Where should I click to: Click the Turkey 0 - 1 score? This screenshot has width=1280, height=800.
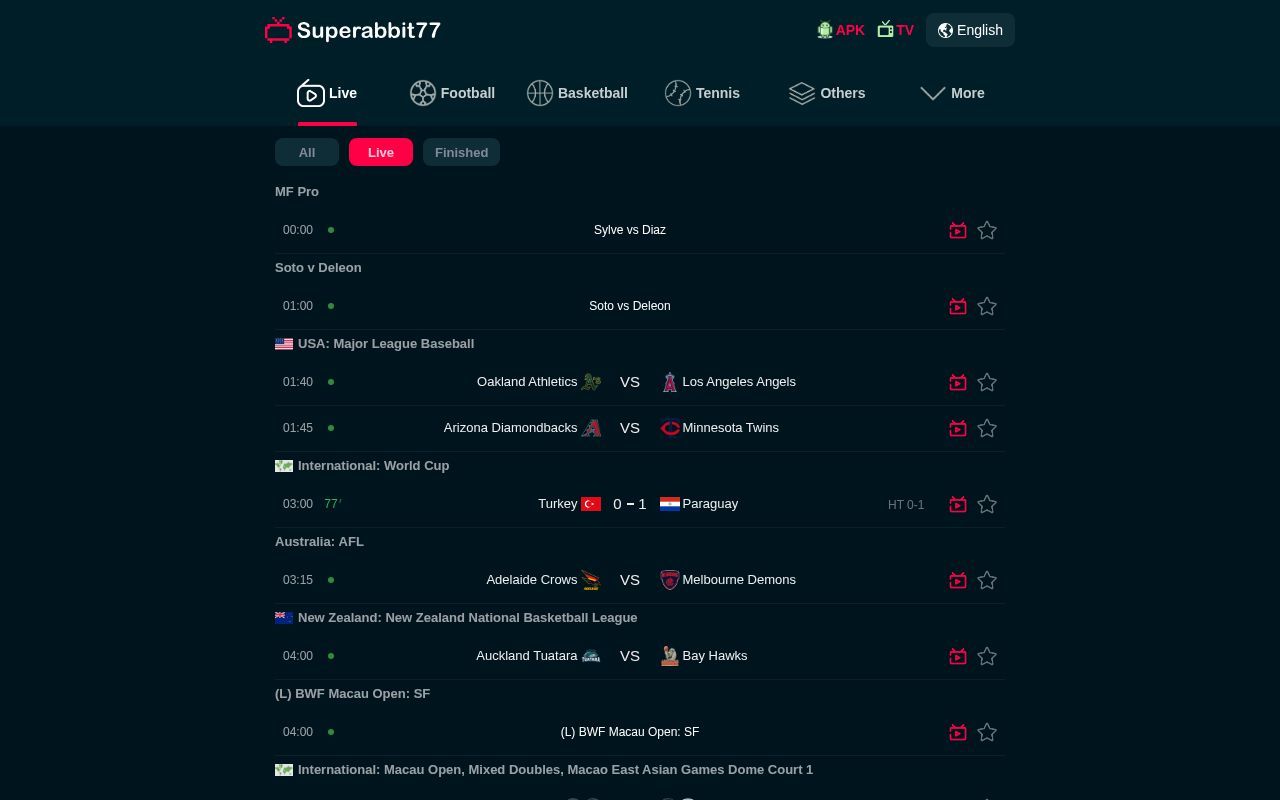click(x=630, y=504)
